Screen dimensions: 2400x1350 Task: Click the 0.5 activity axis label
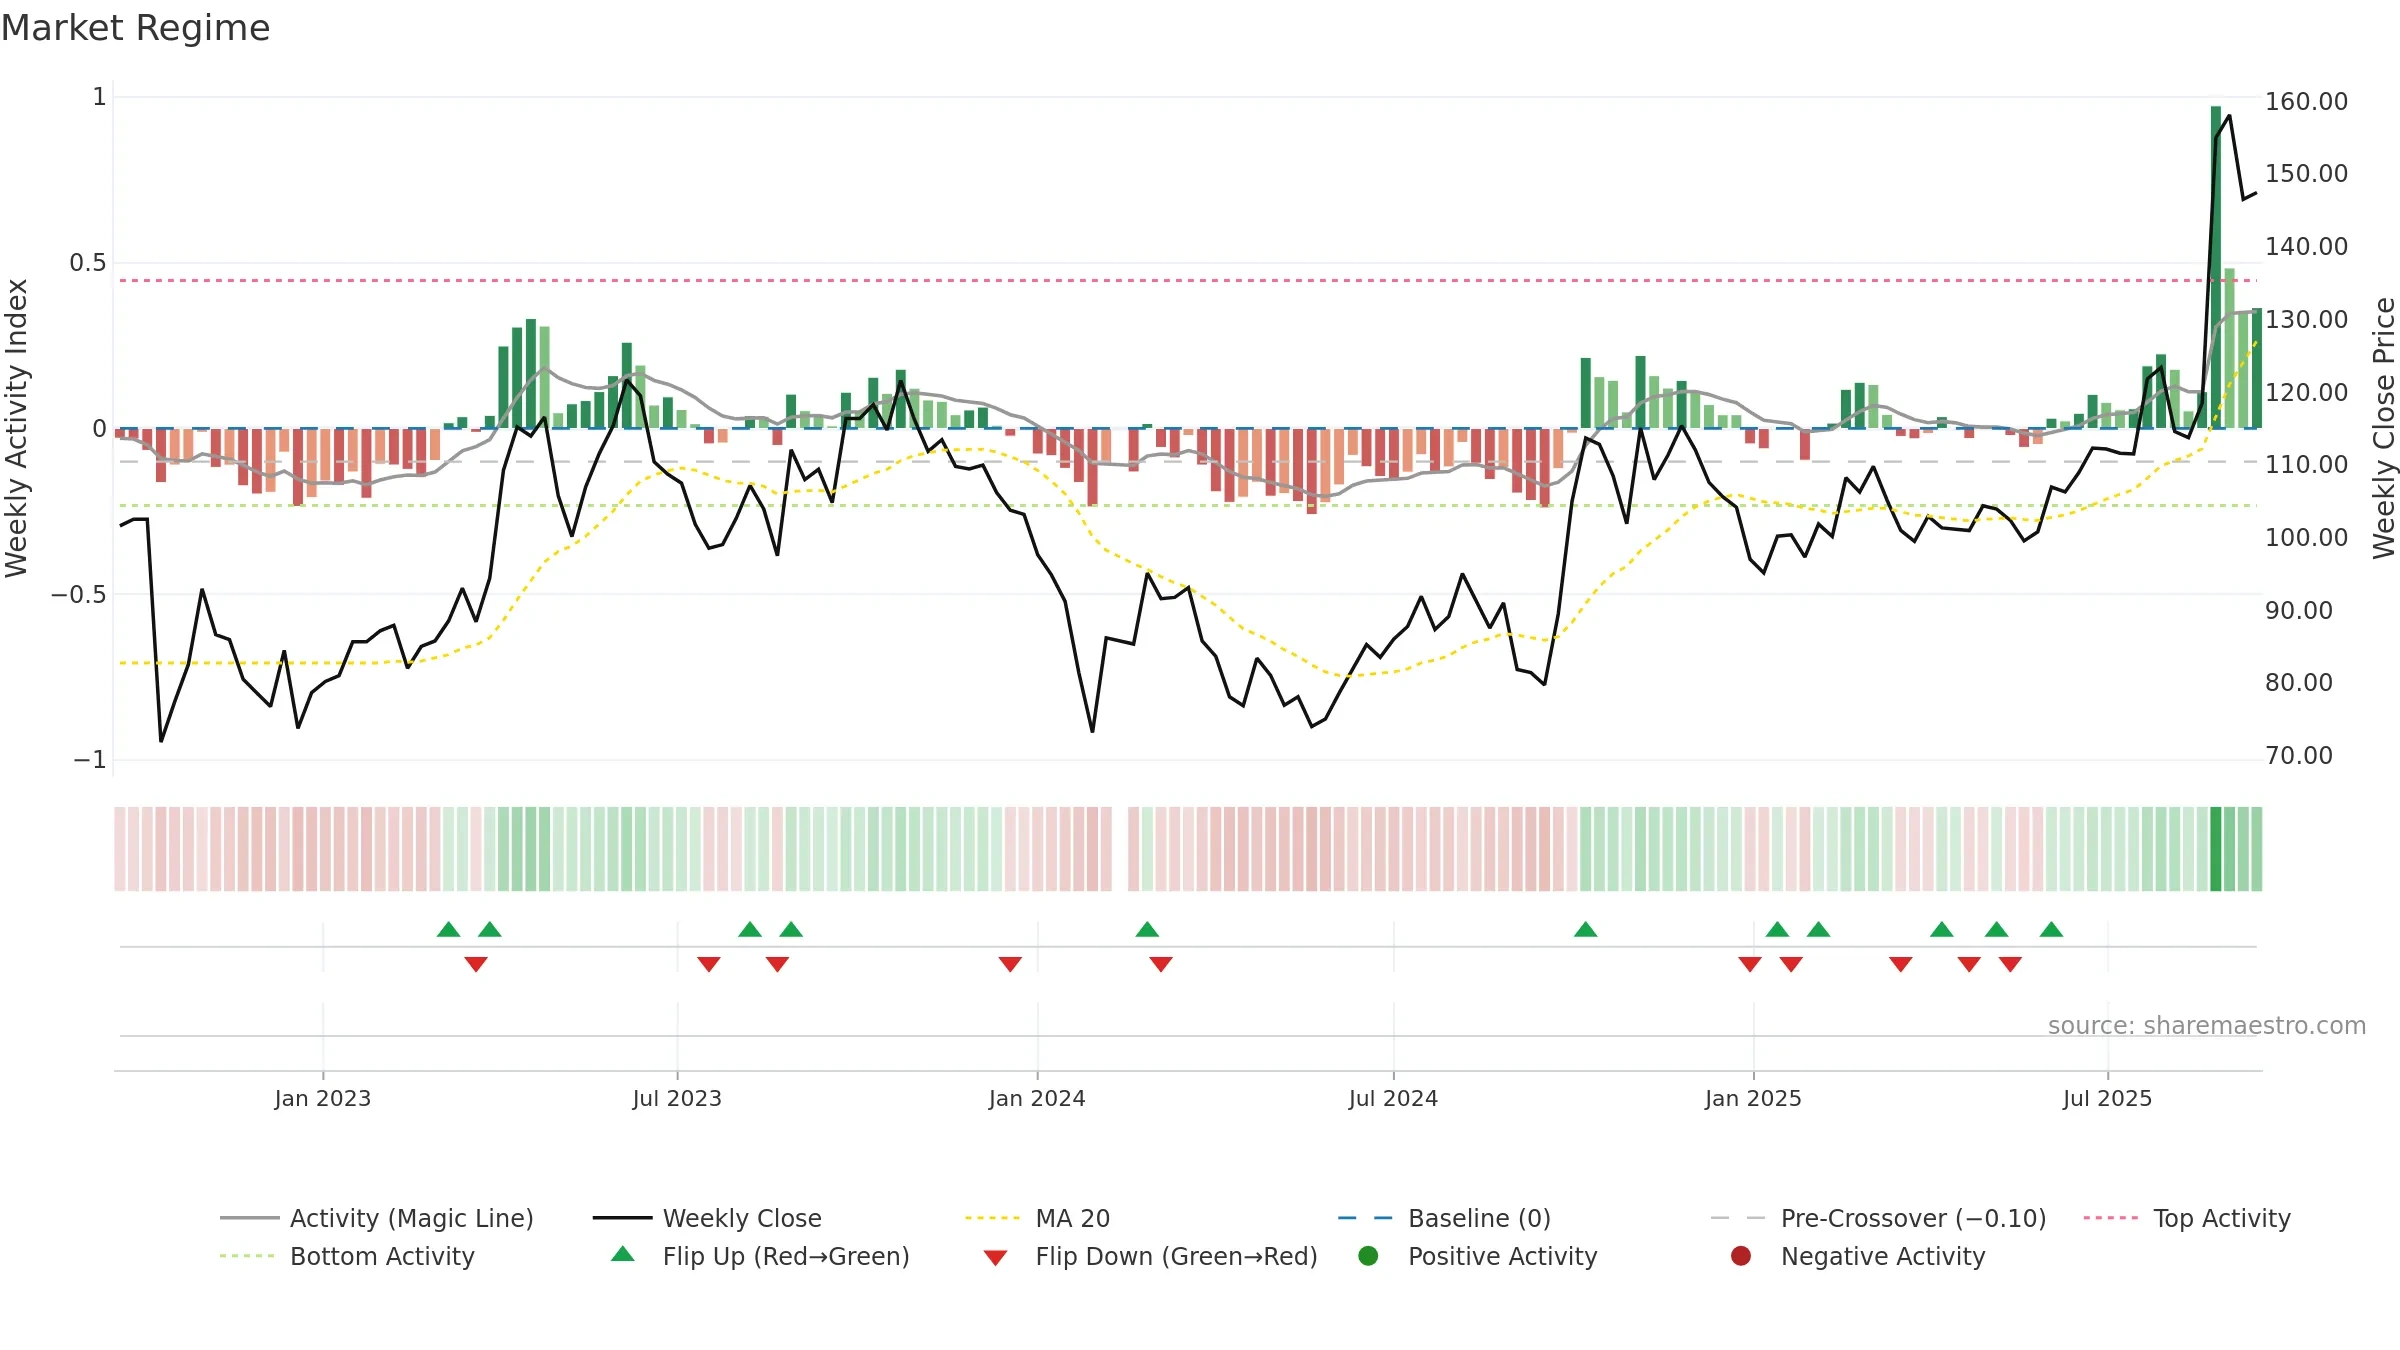(87, 263)
